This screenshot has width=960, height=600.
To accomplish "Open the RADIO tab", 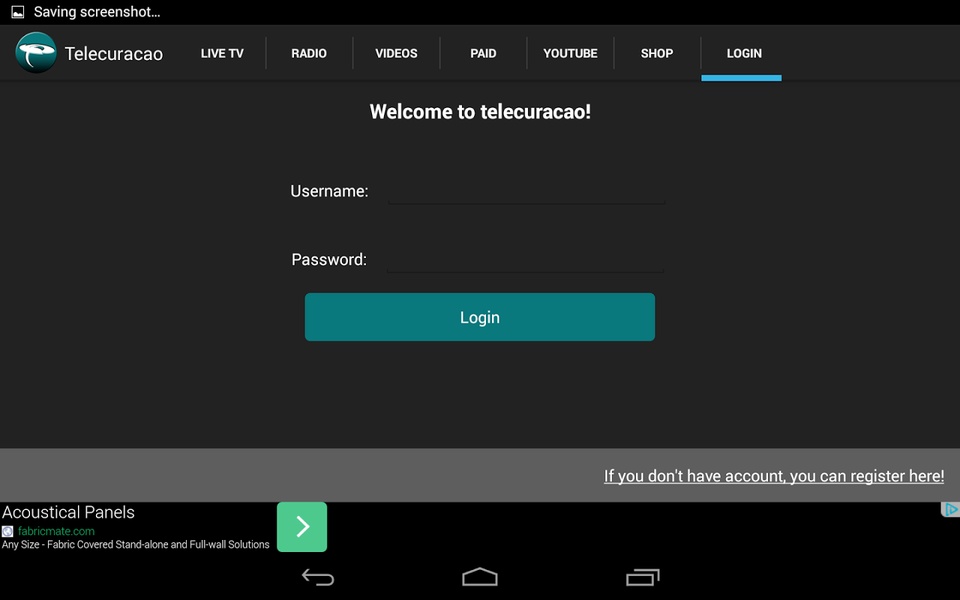I will pos(309,53).
